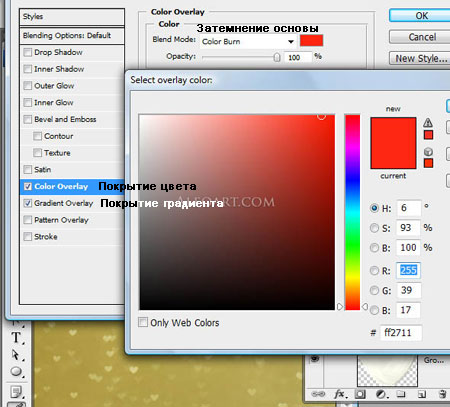
Task: Click the link layers chain icon
Action: tap(318, 394)
